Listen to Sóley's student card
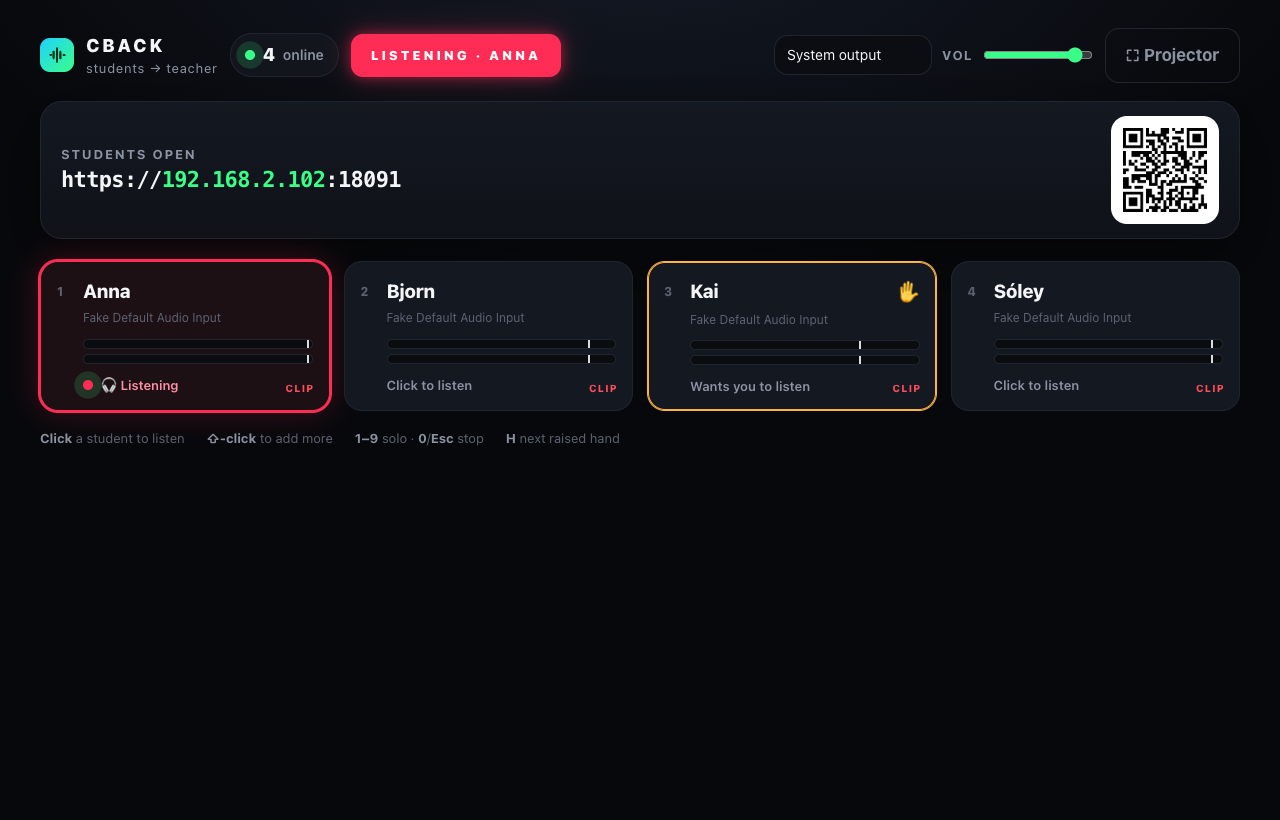The width and height of the screenshot is (1280, 820). click(1095, 336)
